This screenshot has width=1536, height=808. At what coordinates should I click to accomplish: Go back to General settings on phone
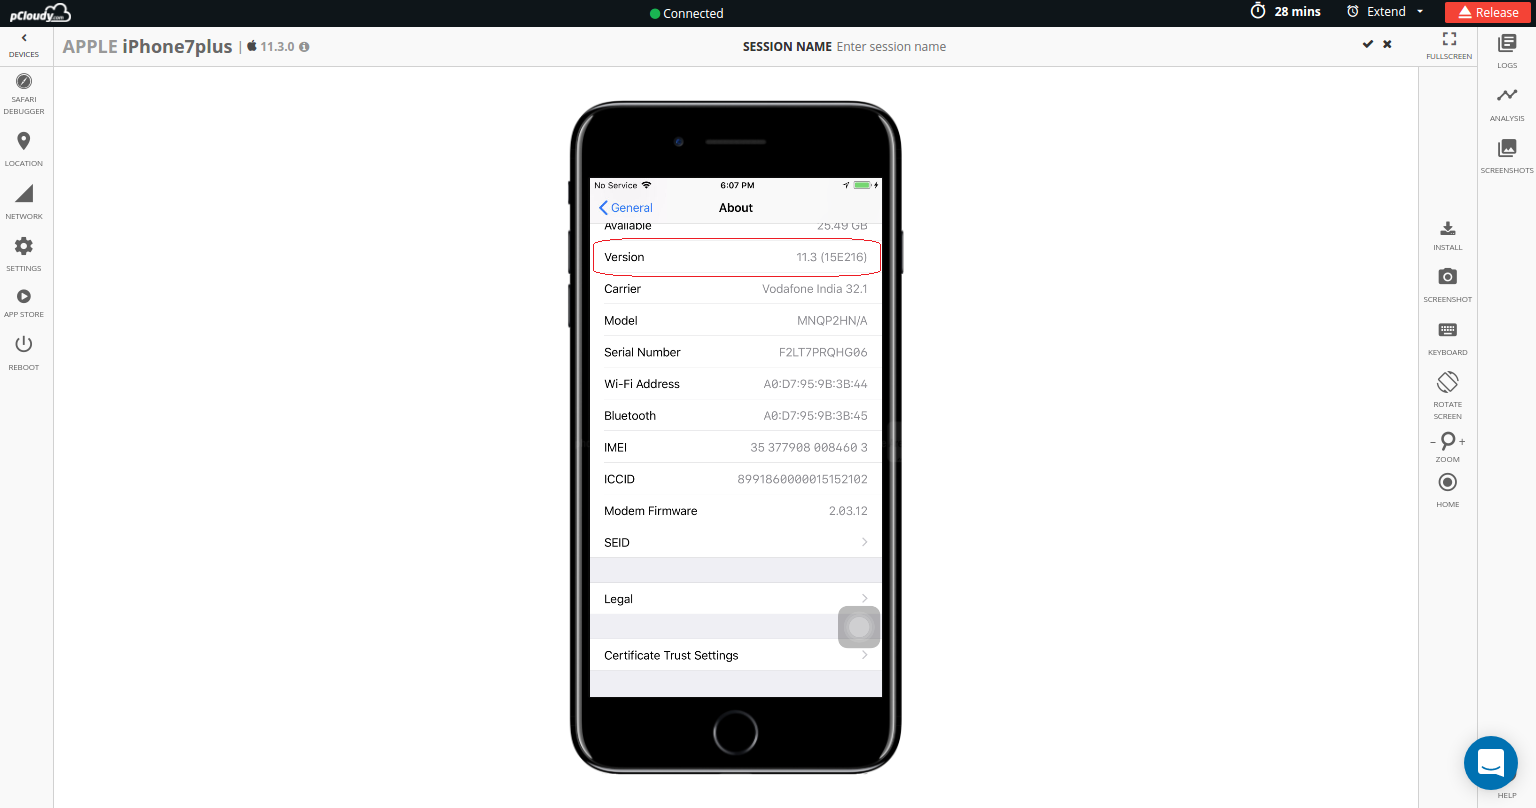coord(626,208)
